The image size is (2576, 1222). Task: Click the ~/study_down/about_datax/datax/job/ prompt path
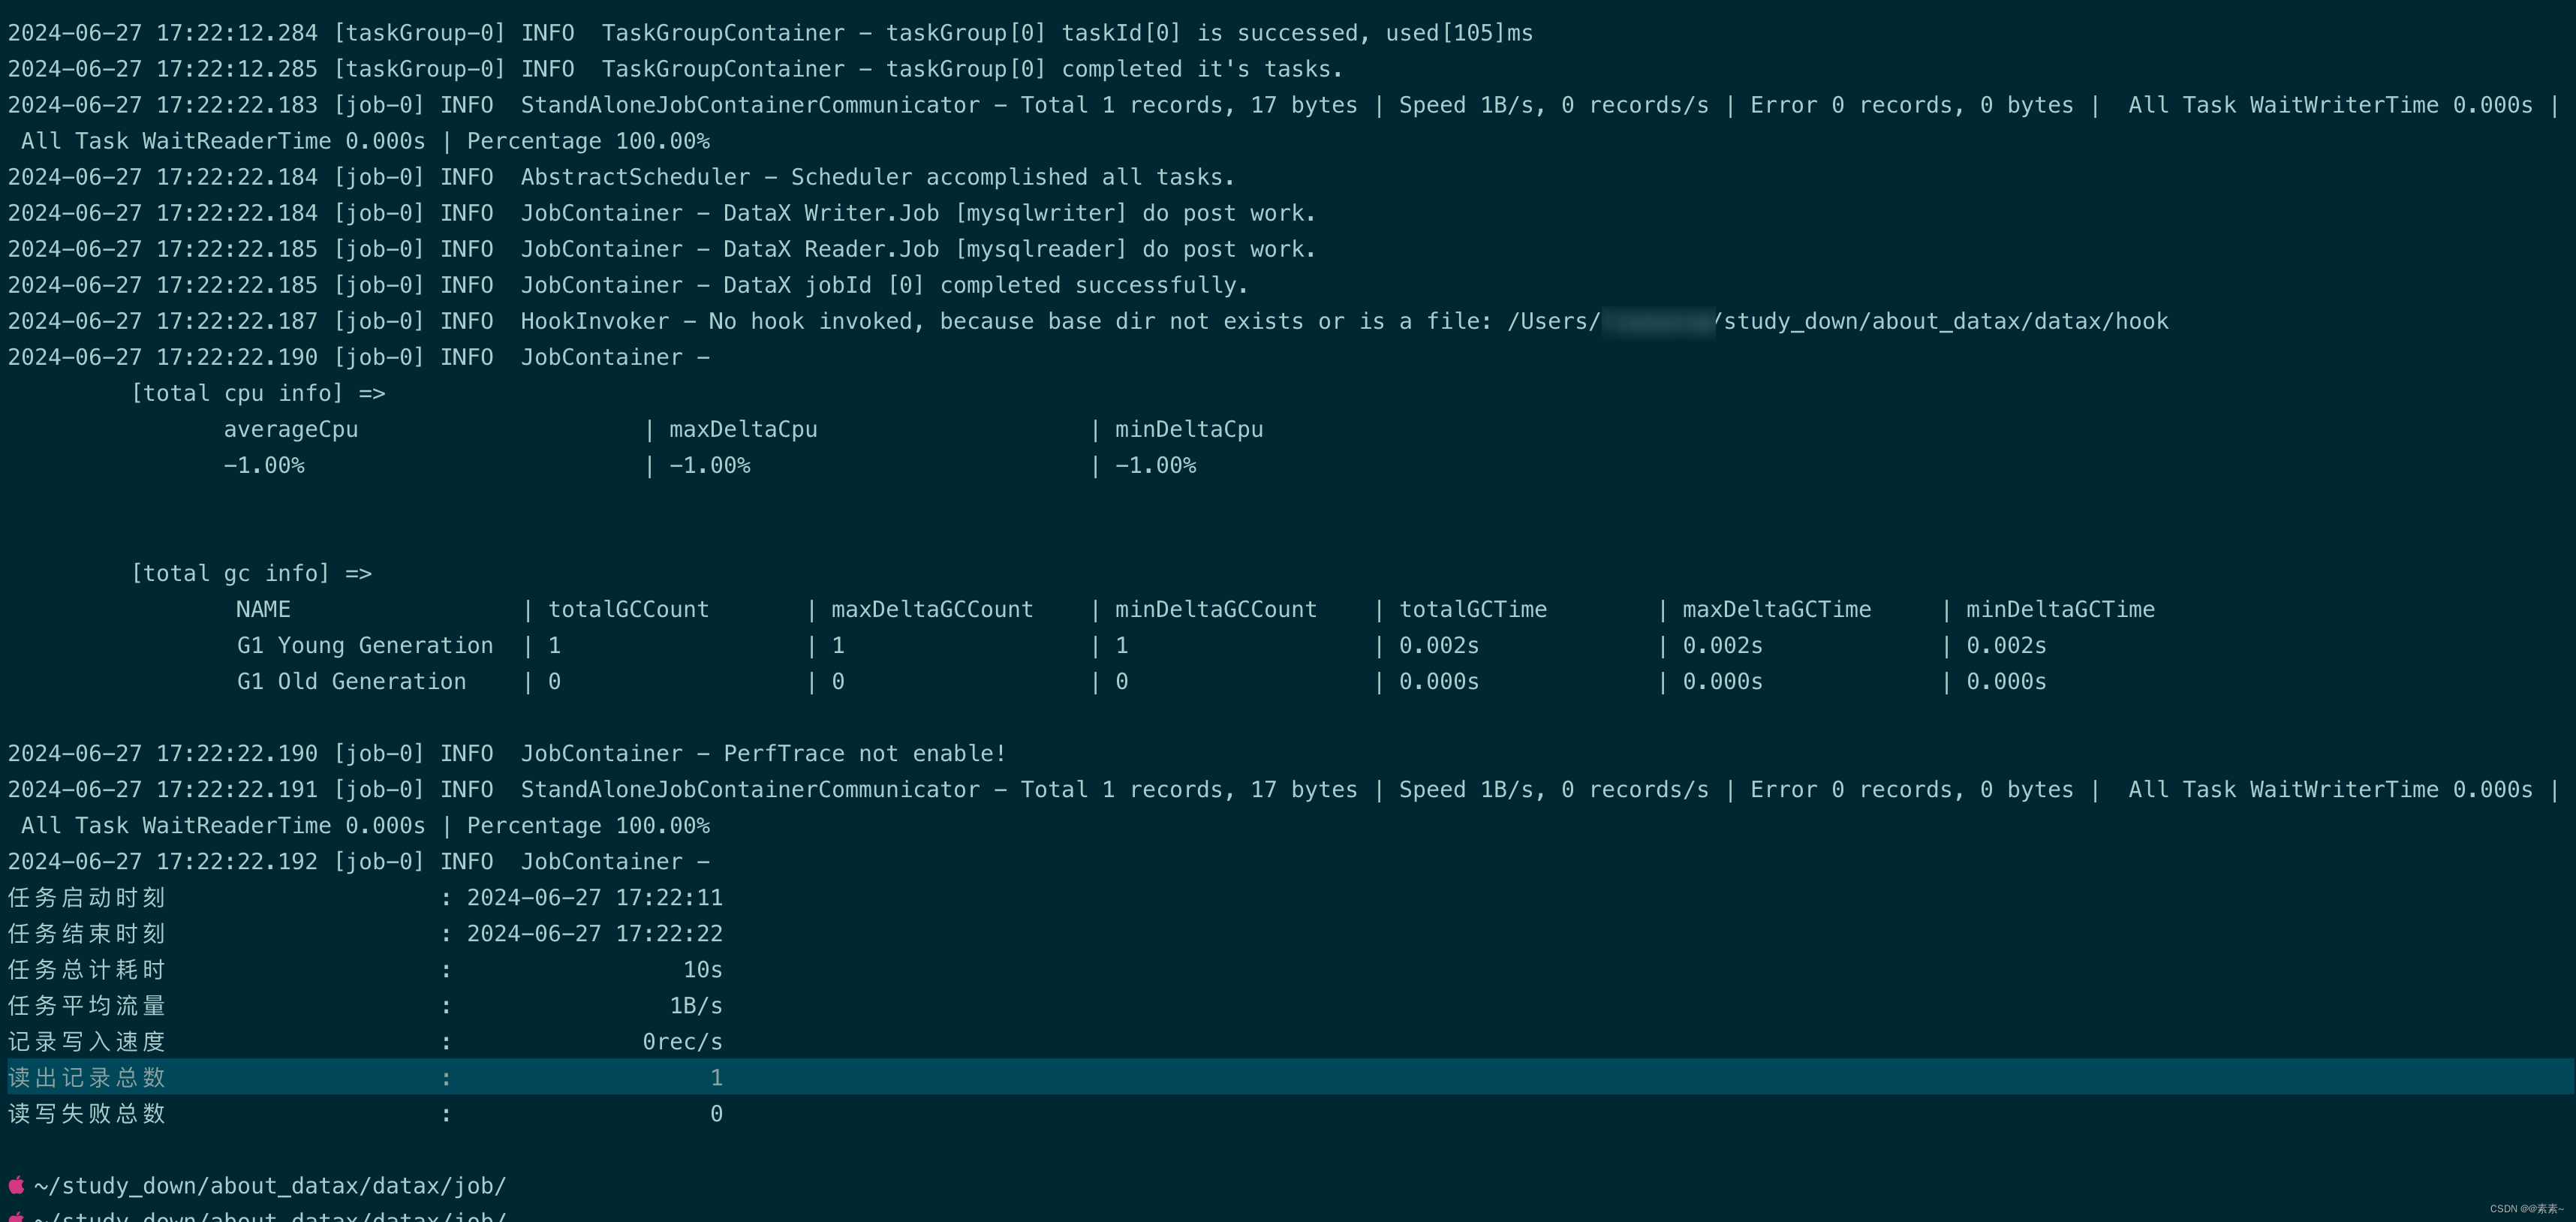(270, 1185)
